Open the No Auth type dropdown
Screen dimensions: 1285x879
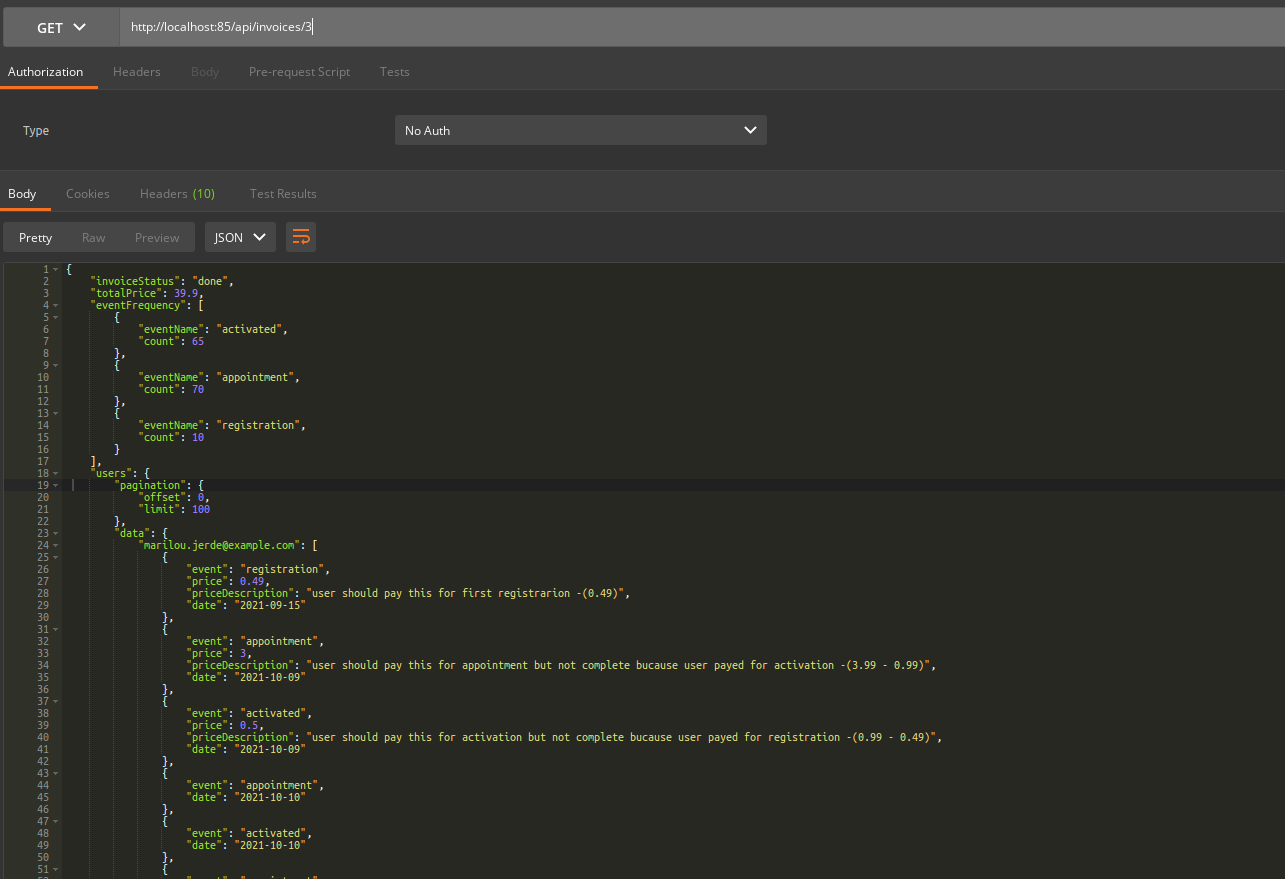tap(580, 130)
